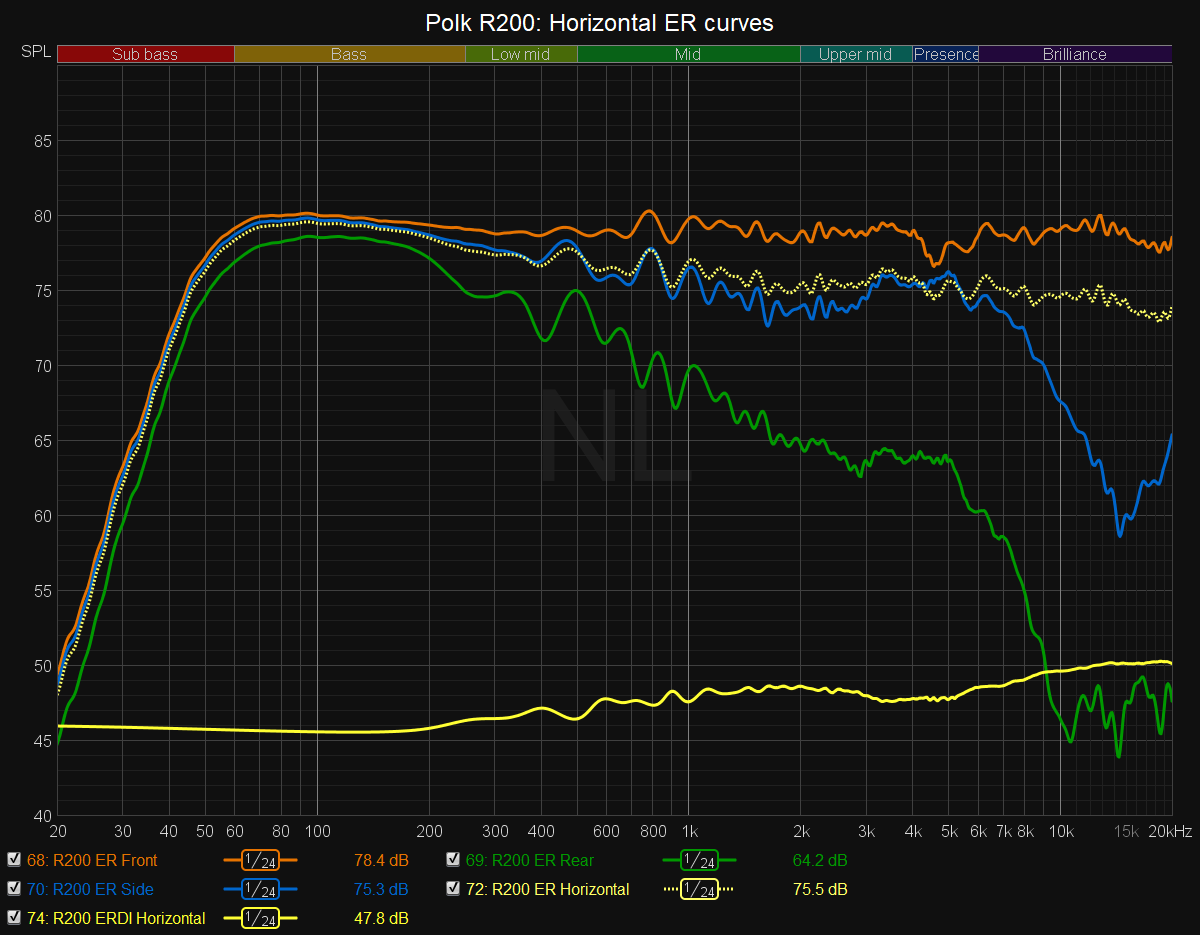Uncheck the R200 ER Rear checkbox
The width and height of the screenshot is (1200, 935).
(453, 860)
